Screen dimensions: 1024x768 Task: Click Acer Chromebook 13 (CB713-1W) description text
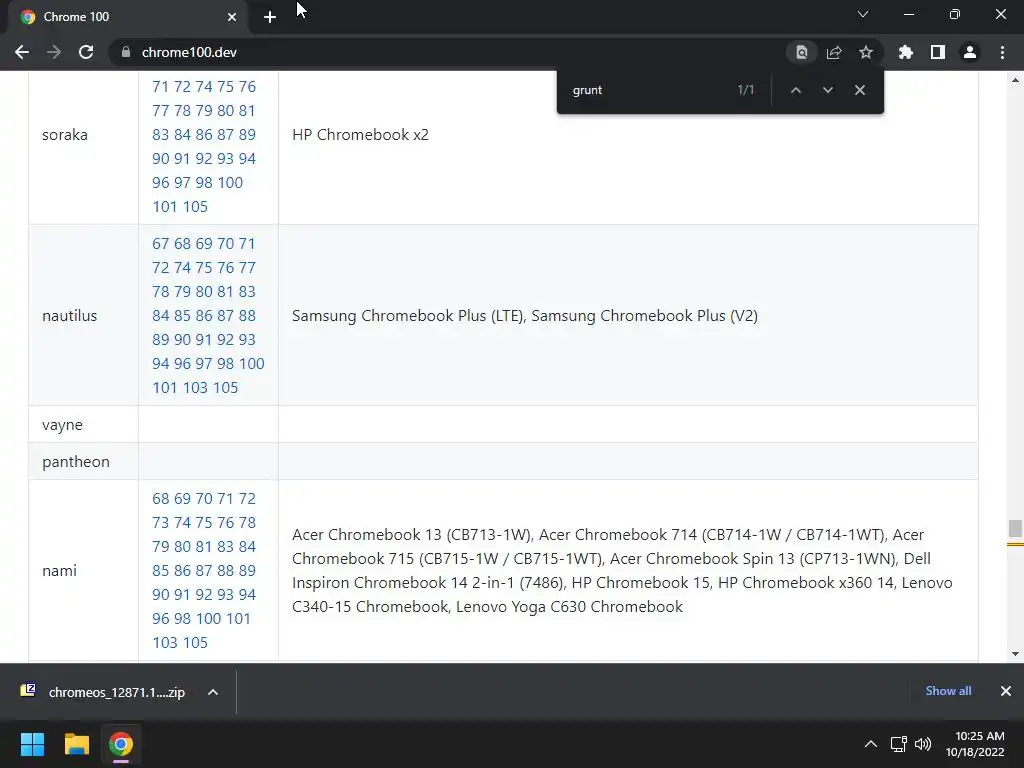[x=412, y=534]
